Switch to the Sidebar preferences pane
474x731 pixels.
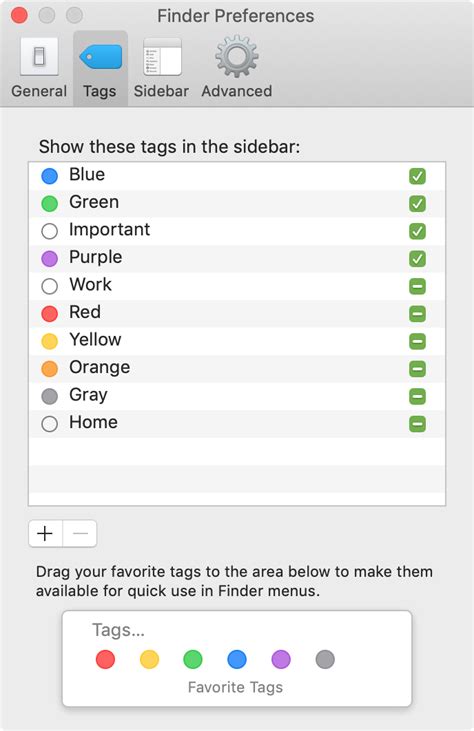[161, 68]
